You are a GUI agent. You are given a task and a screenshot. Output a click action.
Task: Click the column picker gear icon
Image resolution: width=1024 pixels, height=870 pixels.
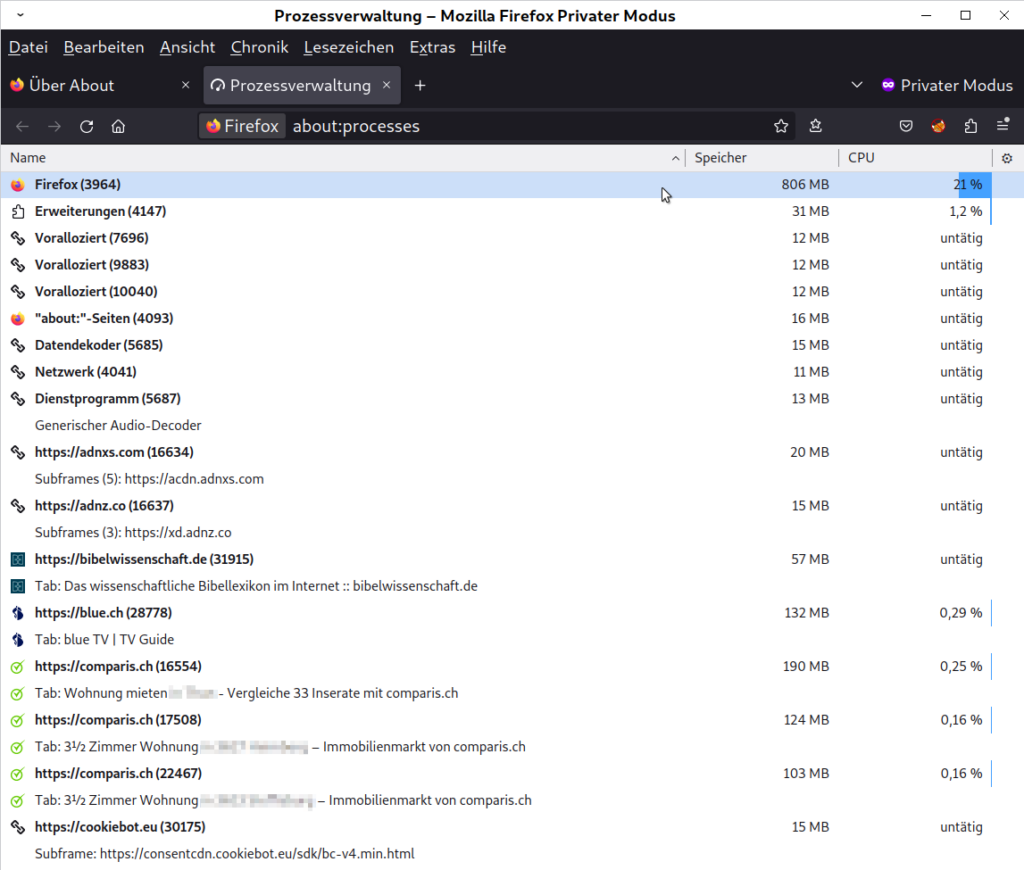tap(1007, 158)
